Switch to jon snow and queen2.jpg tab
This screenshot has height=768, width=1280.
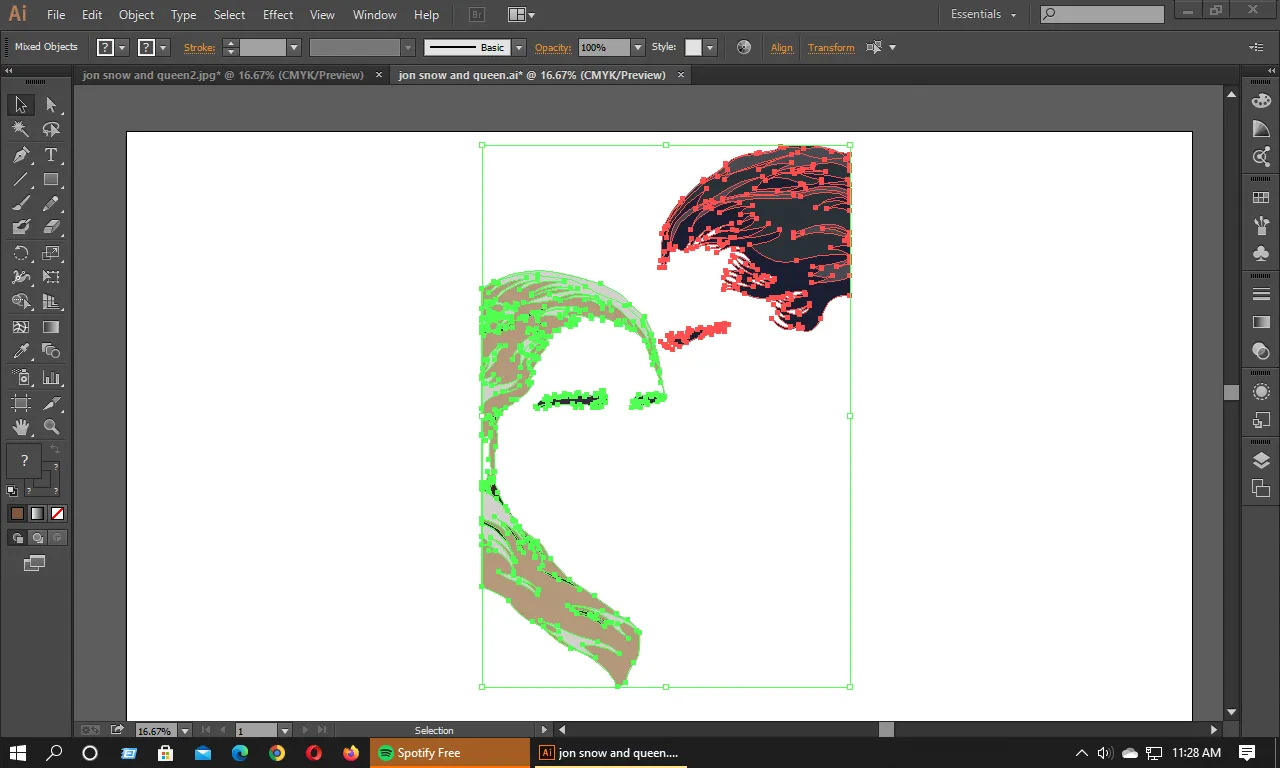click(x=223, y=75)
